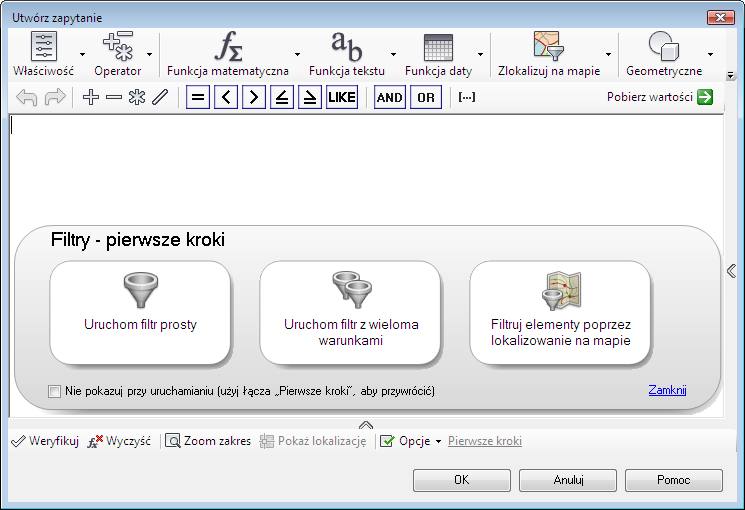
Task: Check Nie pokazuj przy uruchamianiu checkbox
Action: tap(54, 392)
